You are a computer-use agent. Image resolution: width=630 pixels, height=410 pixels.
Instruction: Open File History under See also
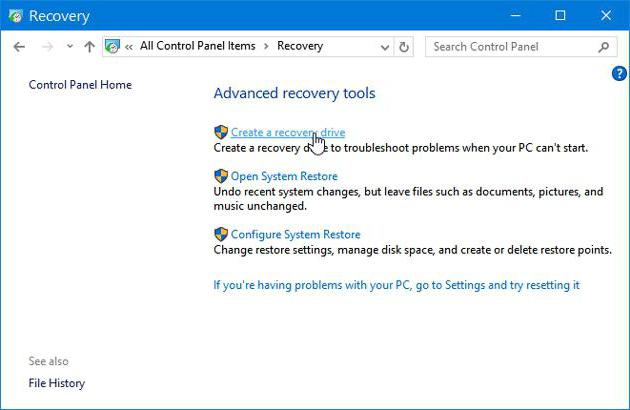[57, 383]
